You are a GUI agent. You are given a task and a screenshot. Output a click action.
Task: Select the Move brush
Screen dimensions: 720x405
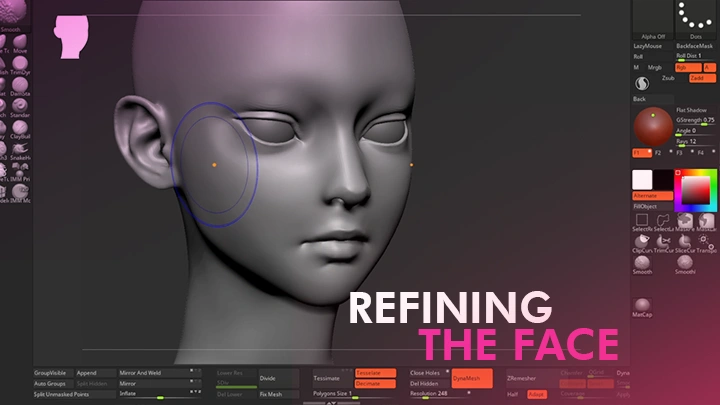(x=20, y=44)
